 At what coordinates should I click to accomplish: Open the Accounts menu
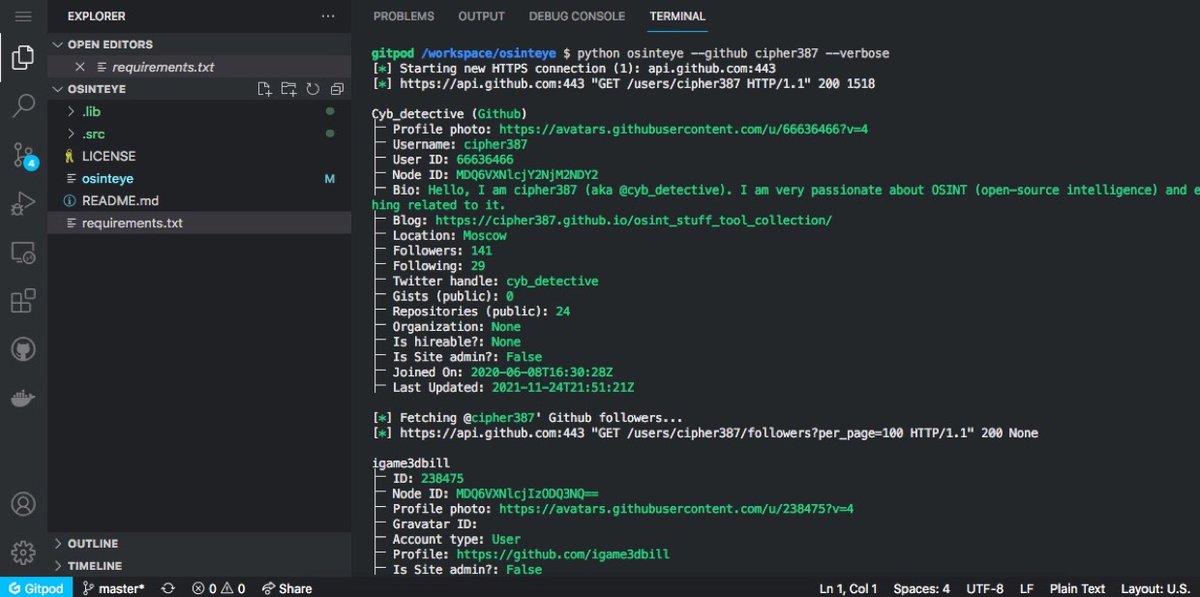(22, 503)
